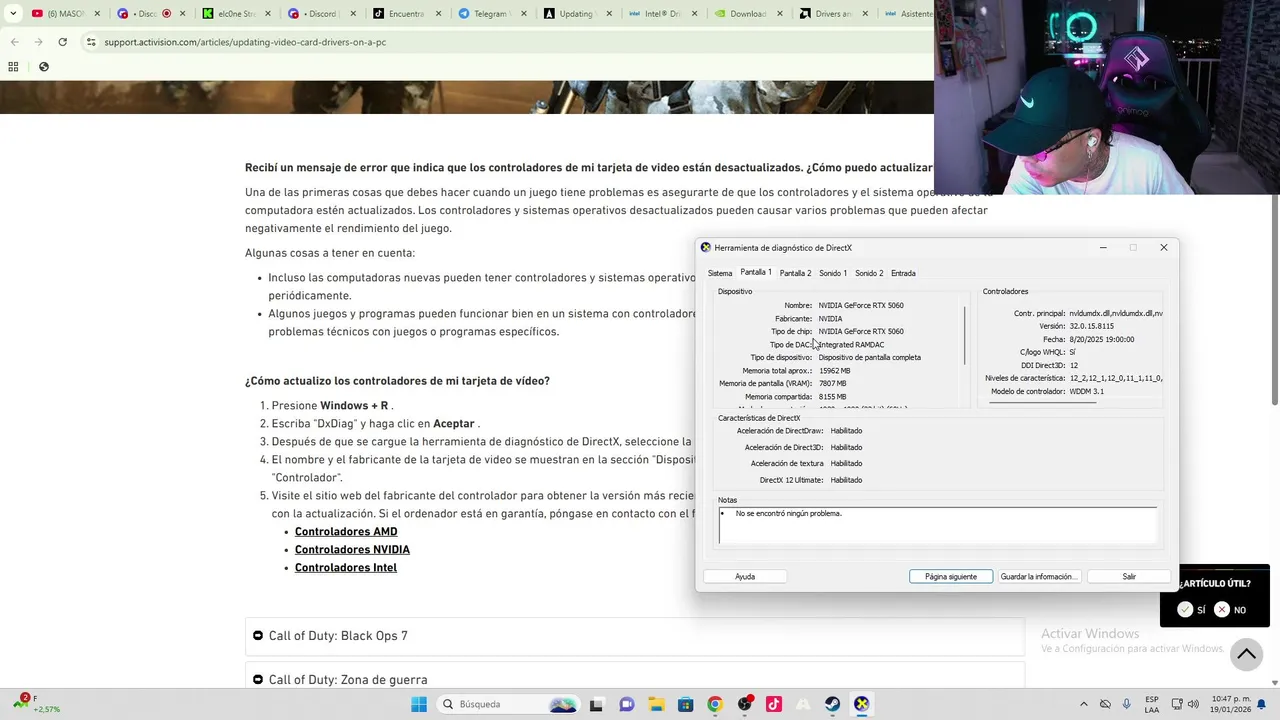Screen dimensions: 1280x720
Task: Click the microphone system tray icon
Action: point(1127,704)
